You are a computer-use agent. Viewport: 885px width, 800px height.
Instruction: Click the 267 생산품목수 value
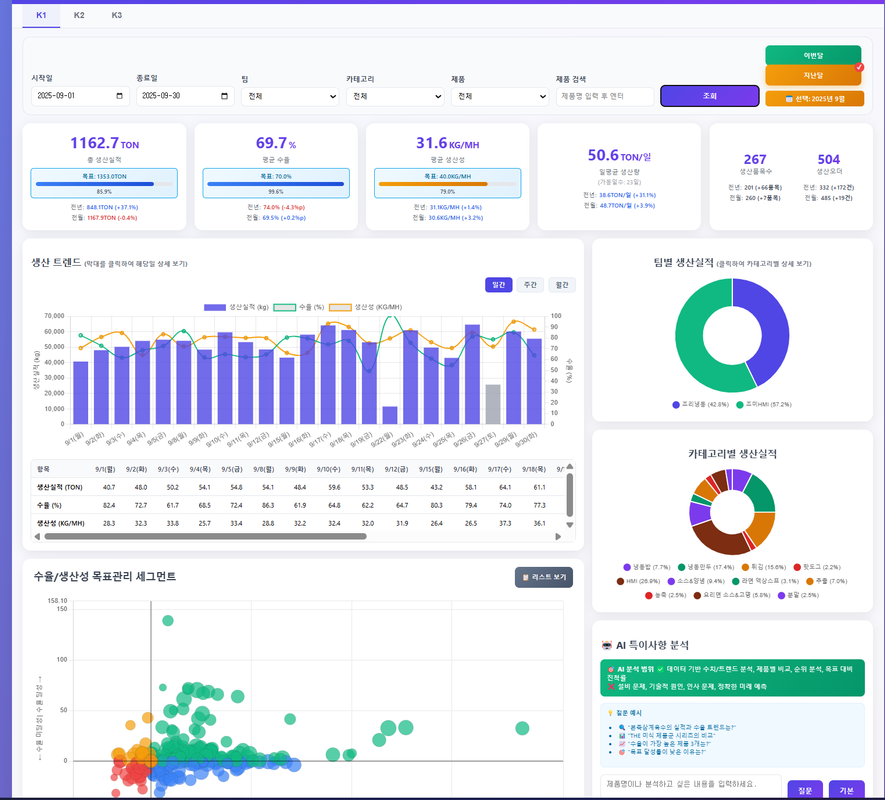point(755,159)
